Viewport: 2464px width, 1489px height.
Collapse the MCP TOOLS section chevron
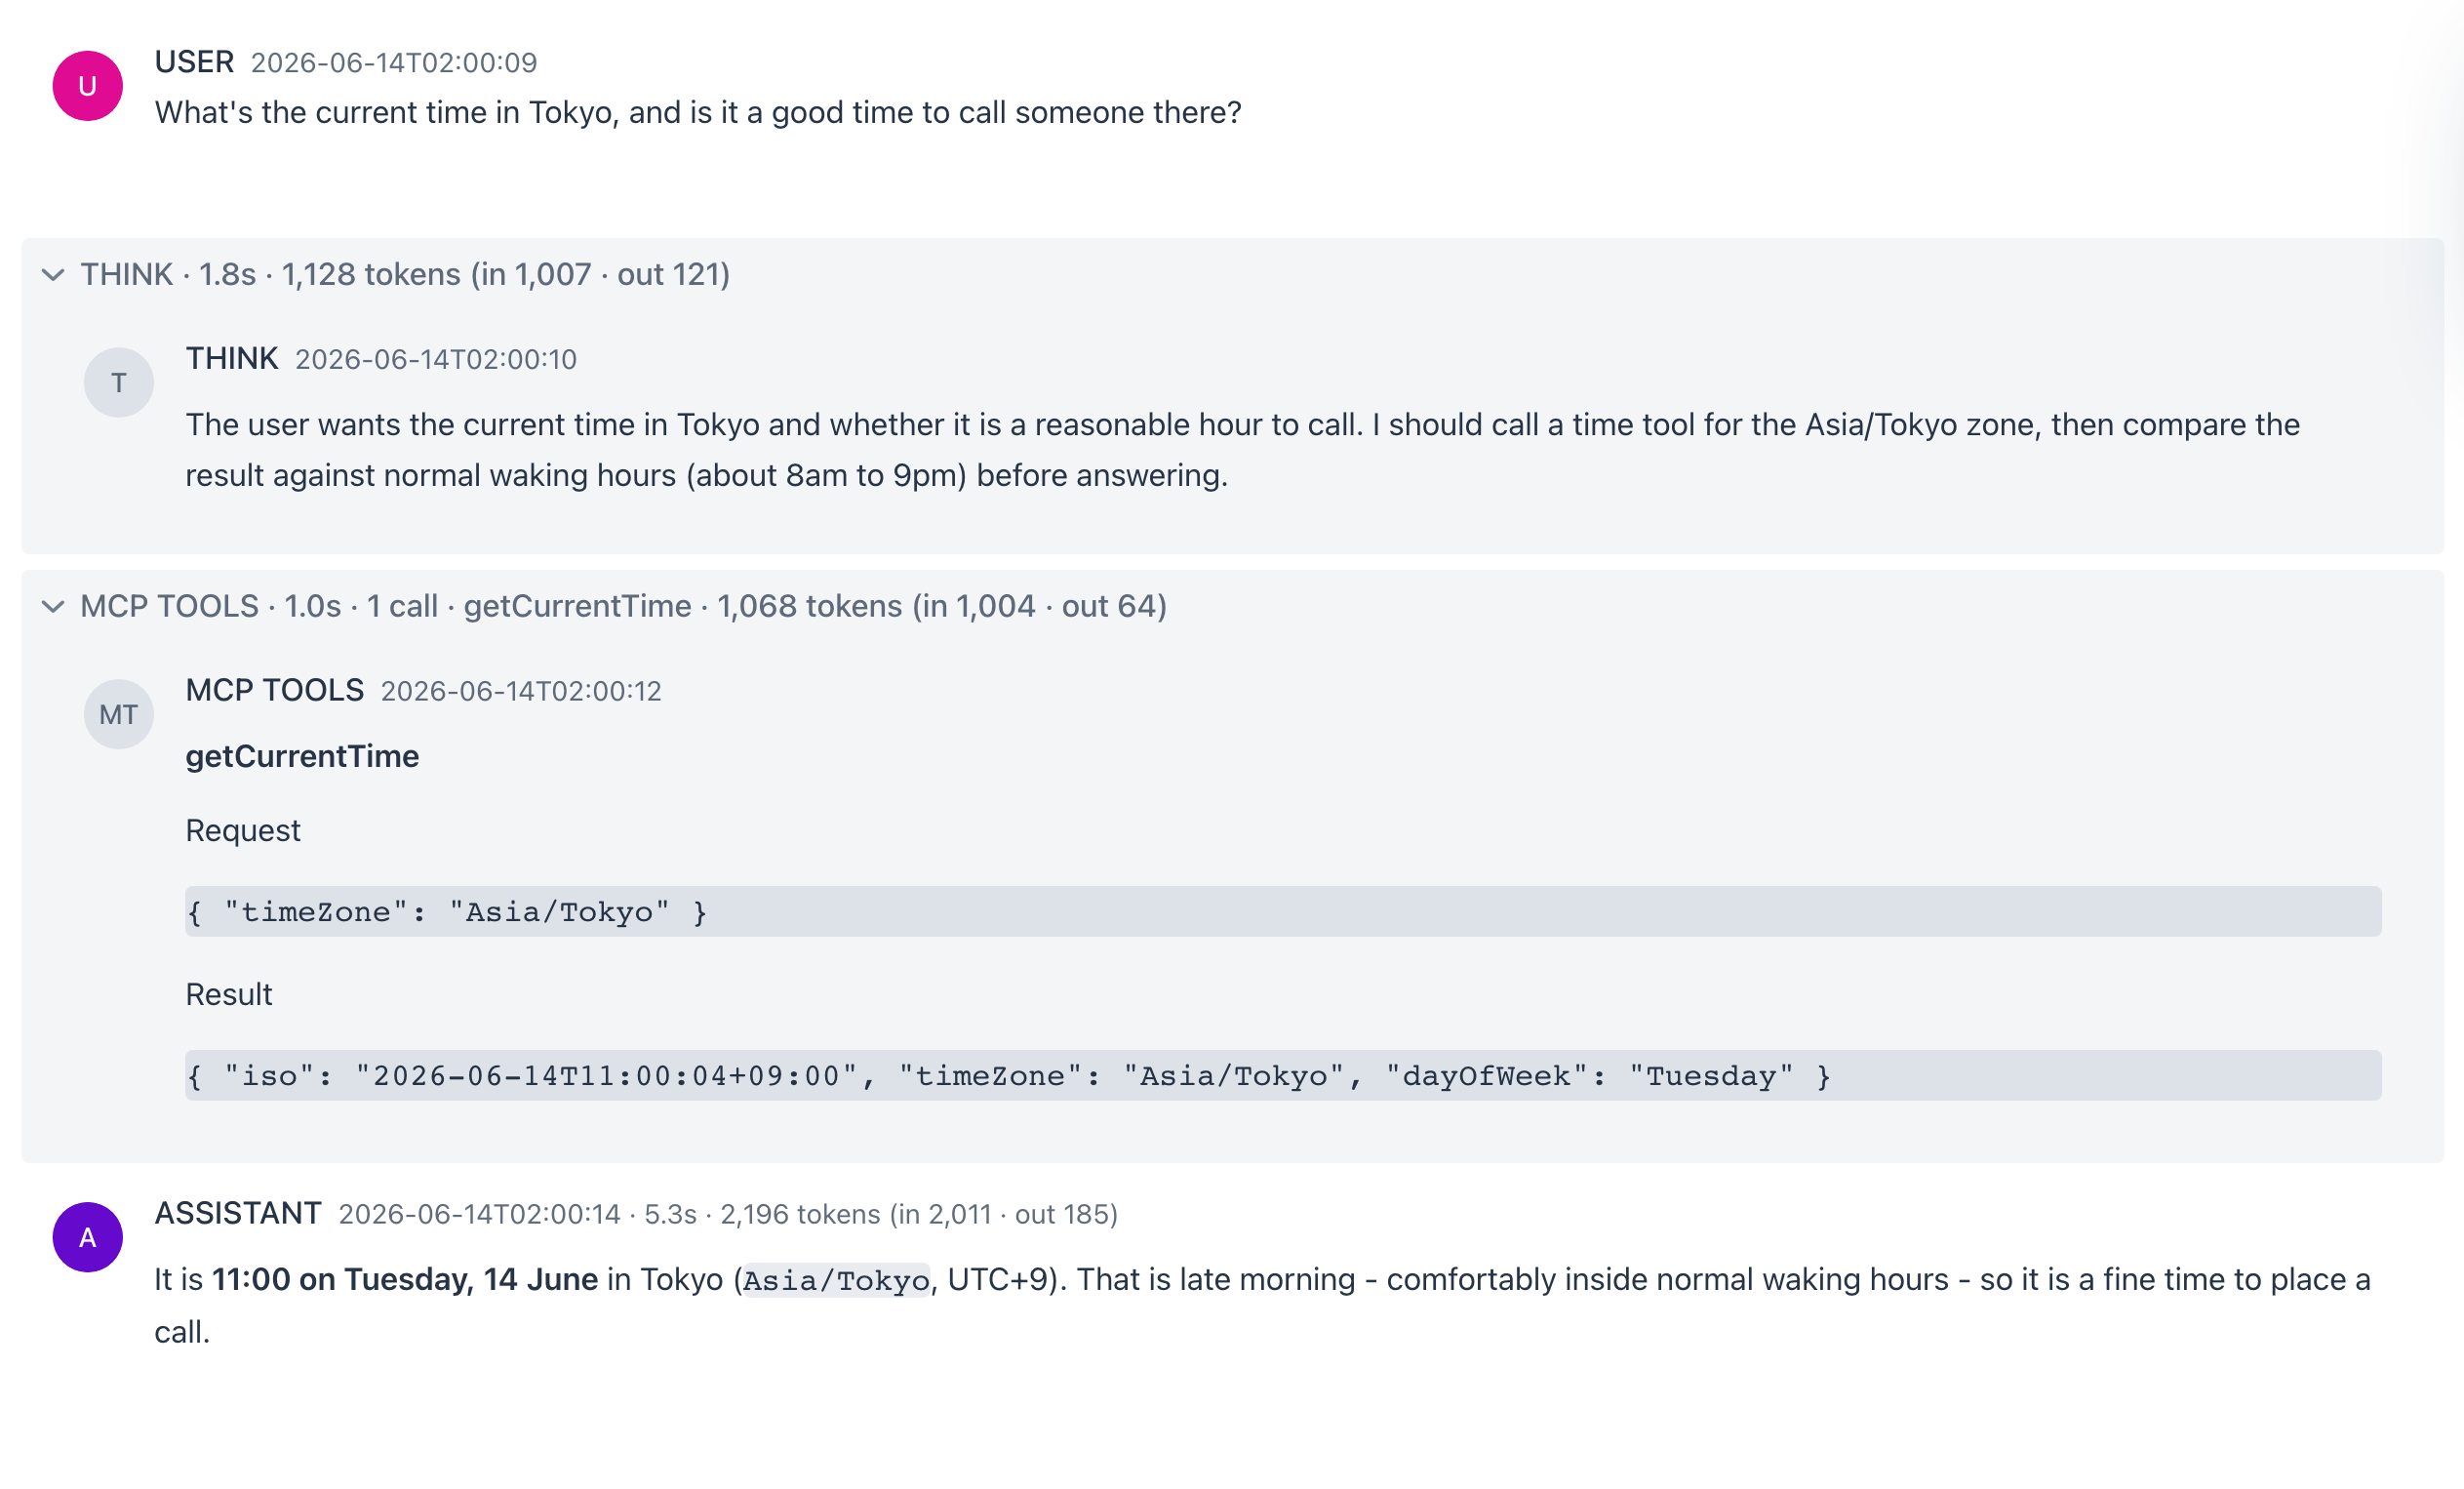[x=53, y=606]
